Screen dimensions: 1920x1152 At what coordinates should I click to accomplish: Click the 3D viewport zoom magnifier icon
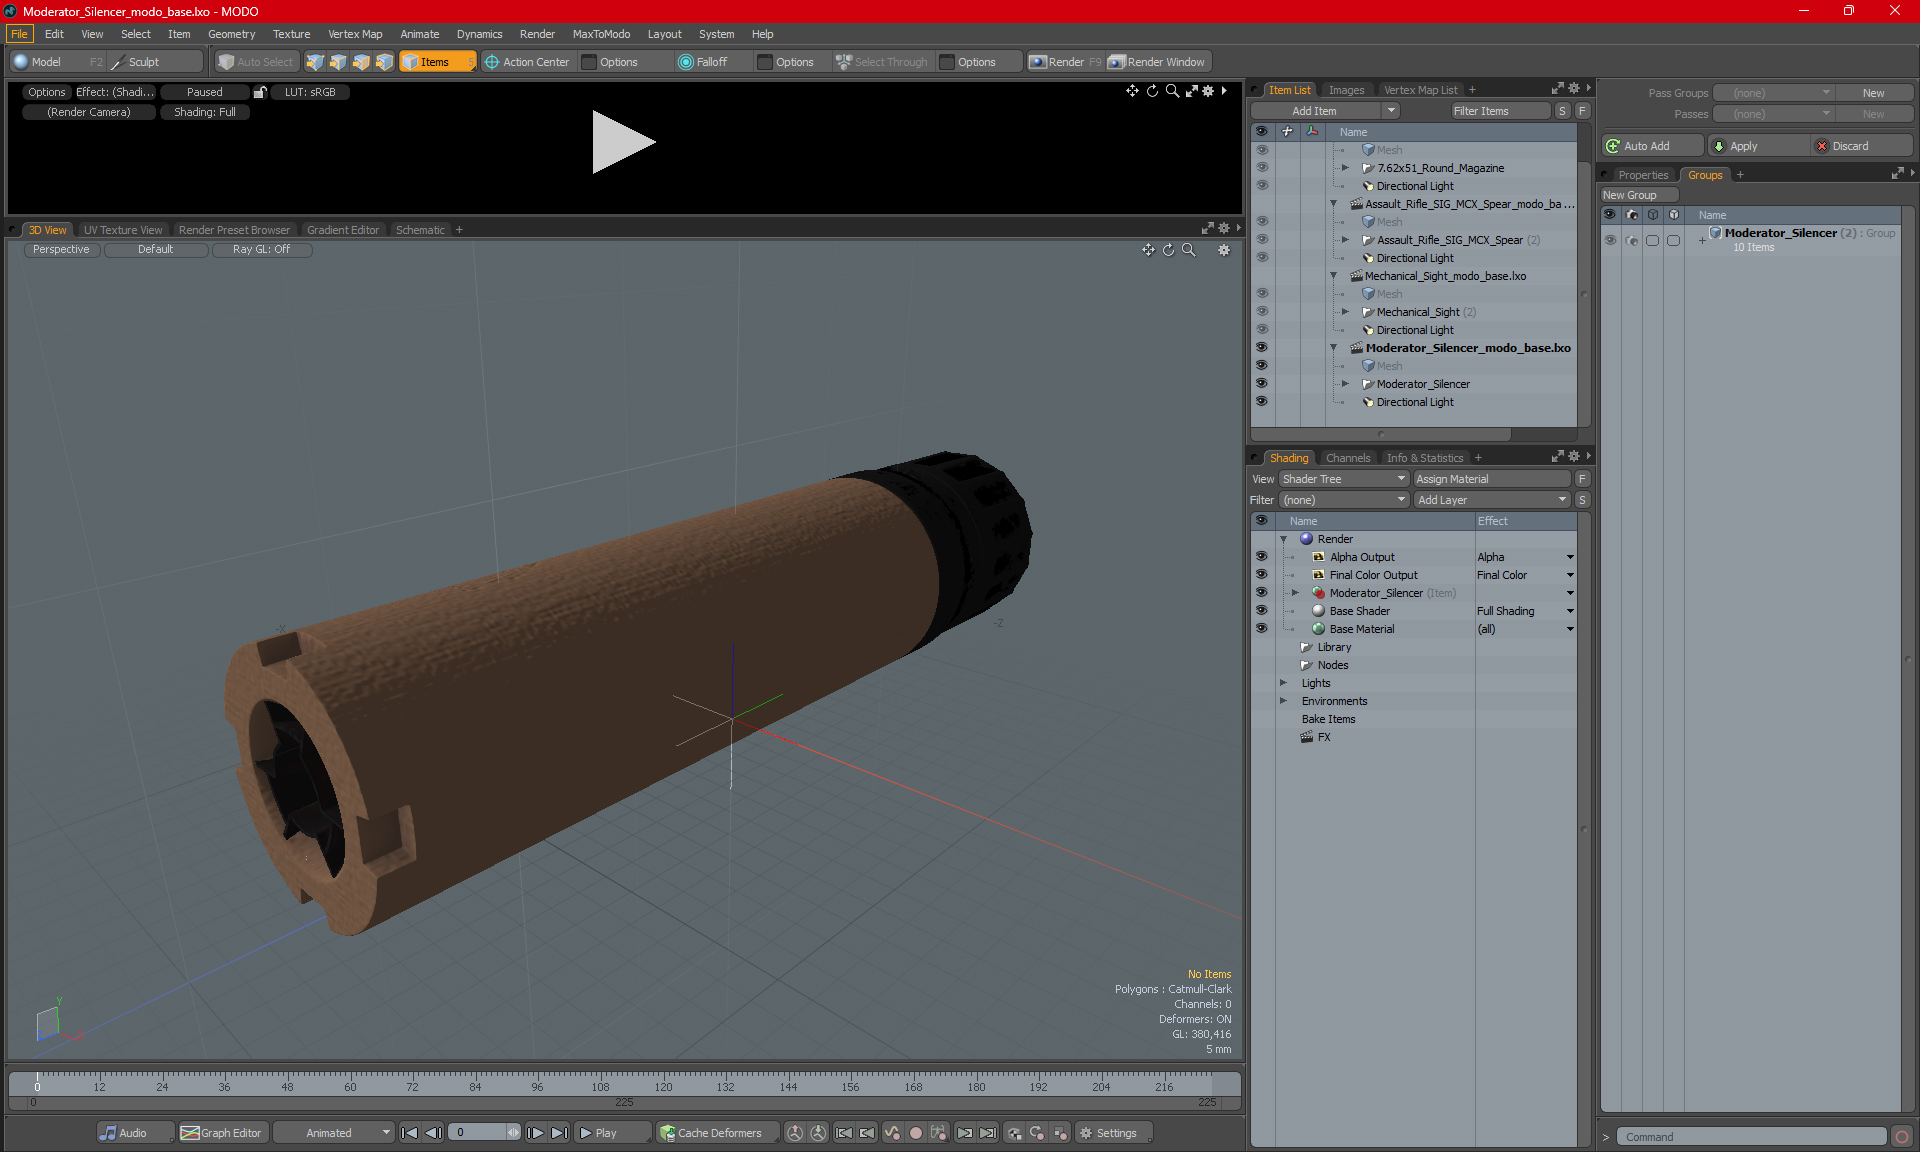1188,250
